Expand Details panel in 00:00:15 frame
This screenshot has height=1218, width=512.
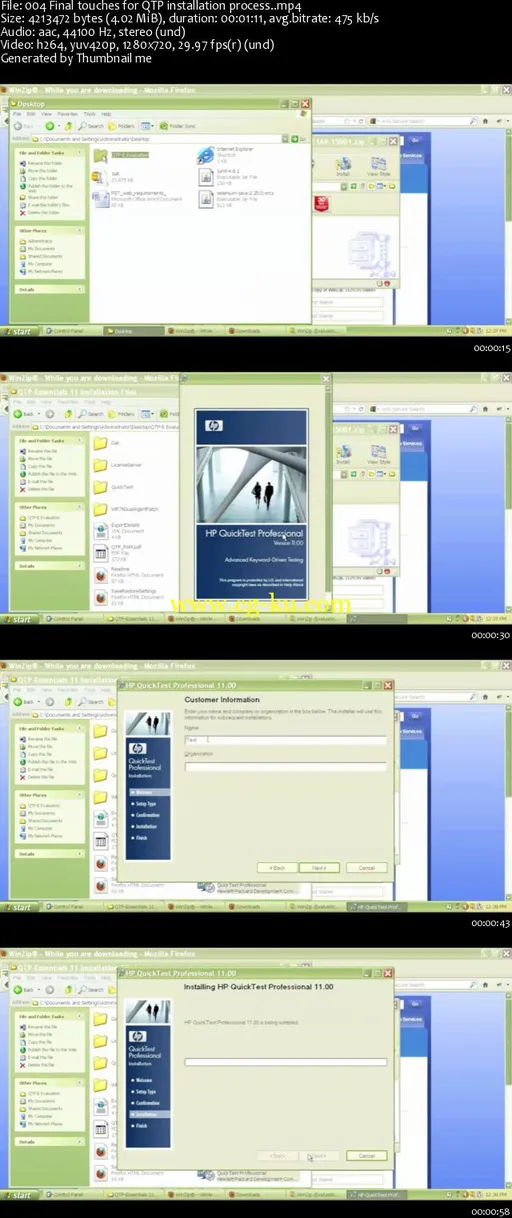click(80, 289)
